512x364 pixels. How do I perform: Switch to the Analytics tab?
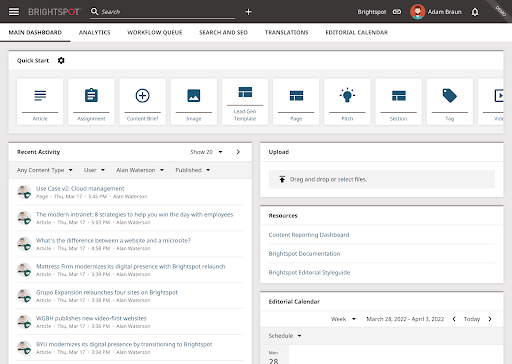[95, 33]
